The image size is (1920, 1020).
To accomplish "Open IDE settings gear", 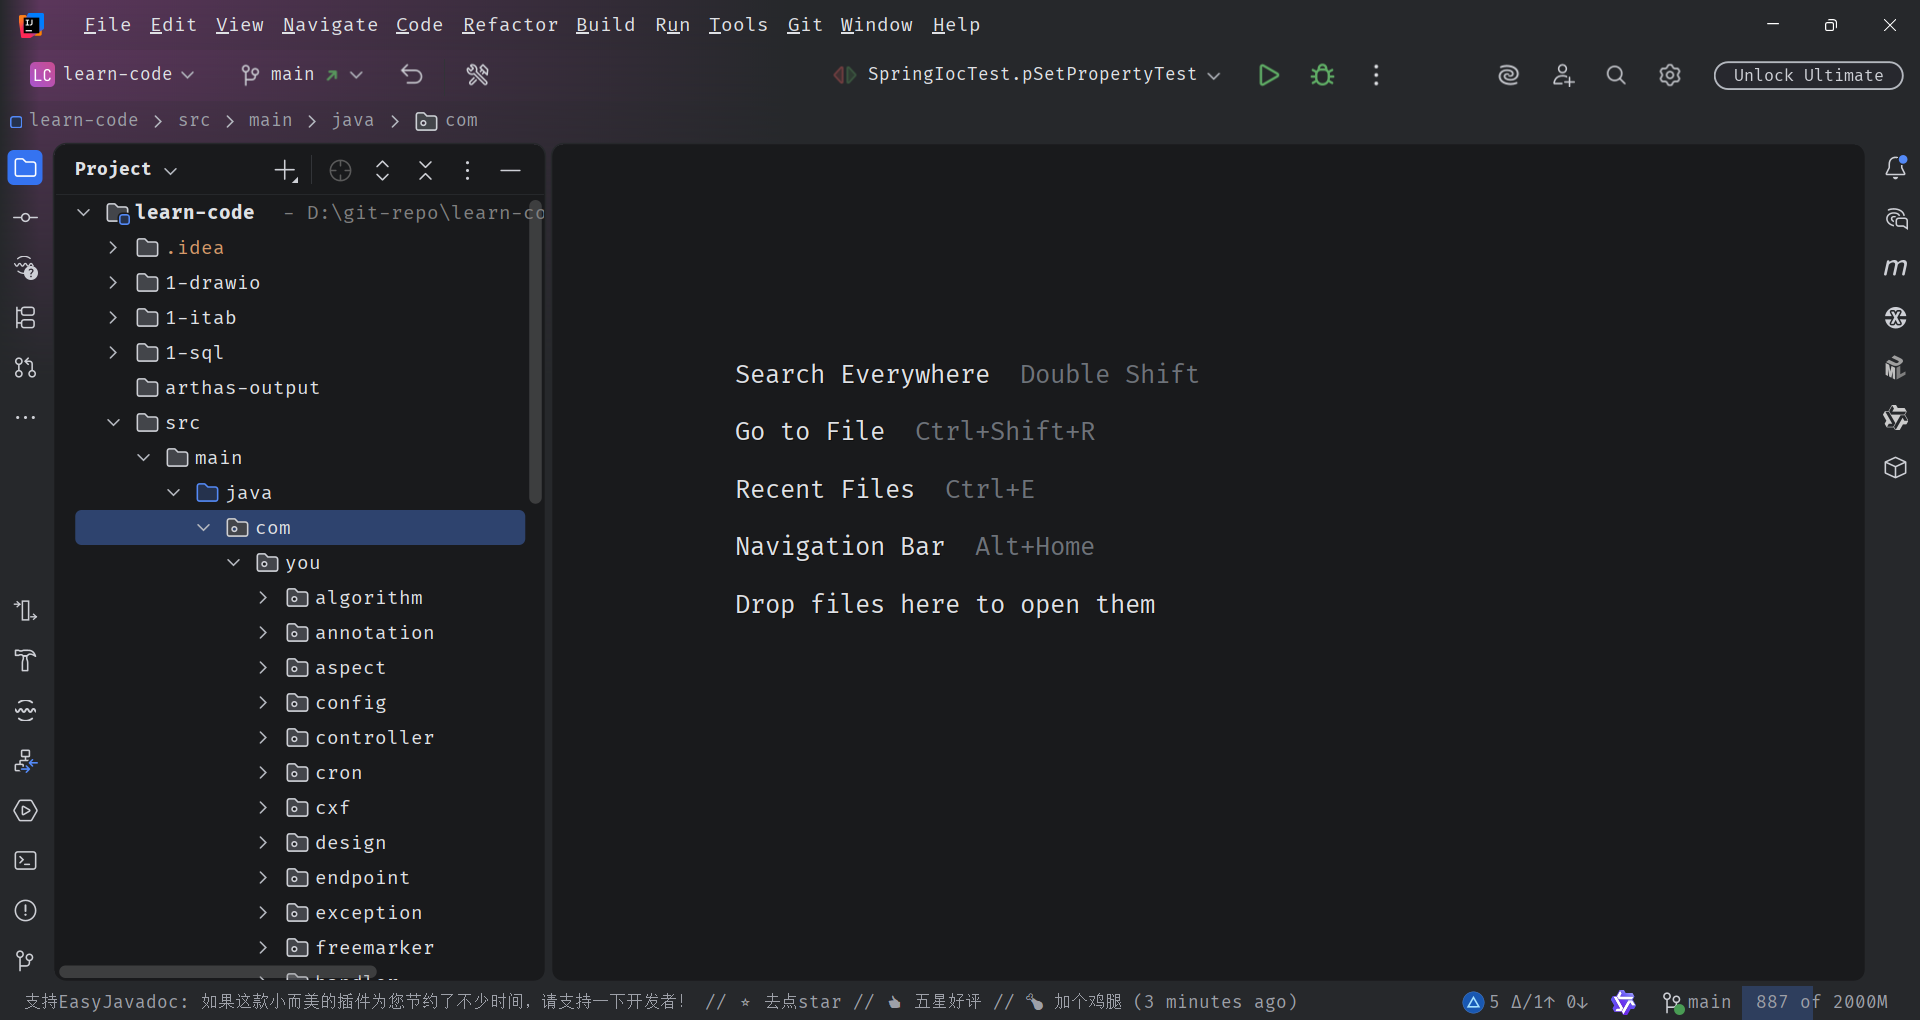I will 1670,75.
